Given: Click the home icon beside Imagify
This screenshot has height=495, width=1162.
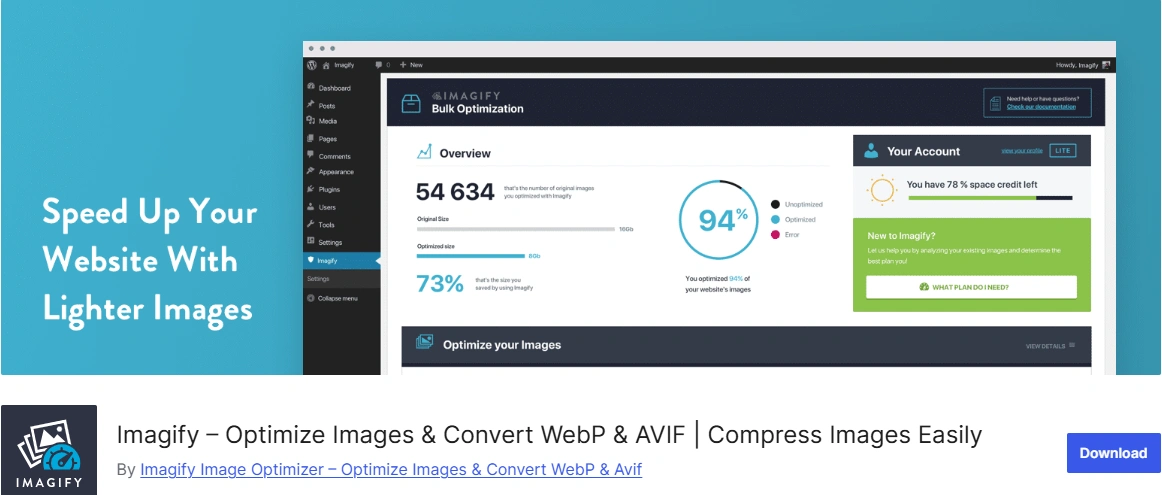Looking at the screenshot, I should pyautogui.click(x=325, y=65).
